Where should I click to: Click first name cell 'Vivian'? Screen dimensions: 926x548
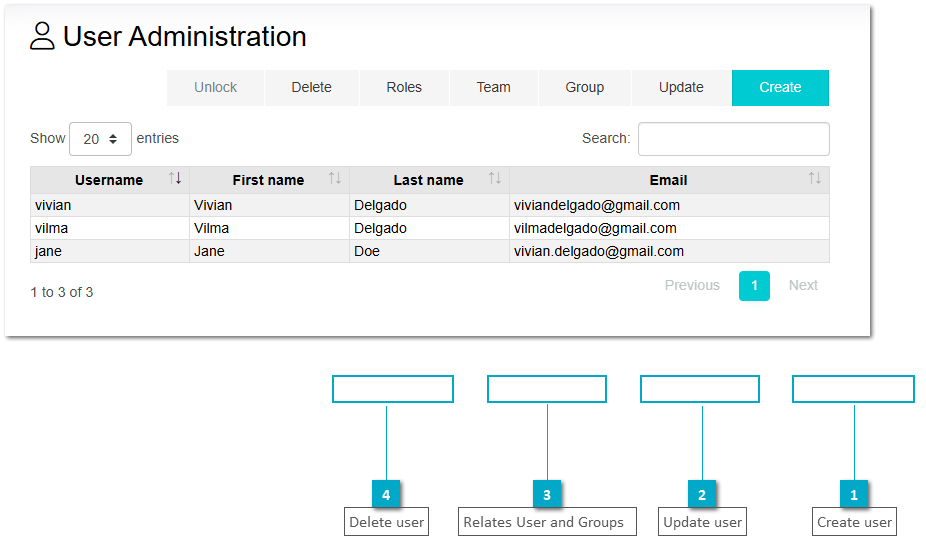[269, 205]
